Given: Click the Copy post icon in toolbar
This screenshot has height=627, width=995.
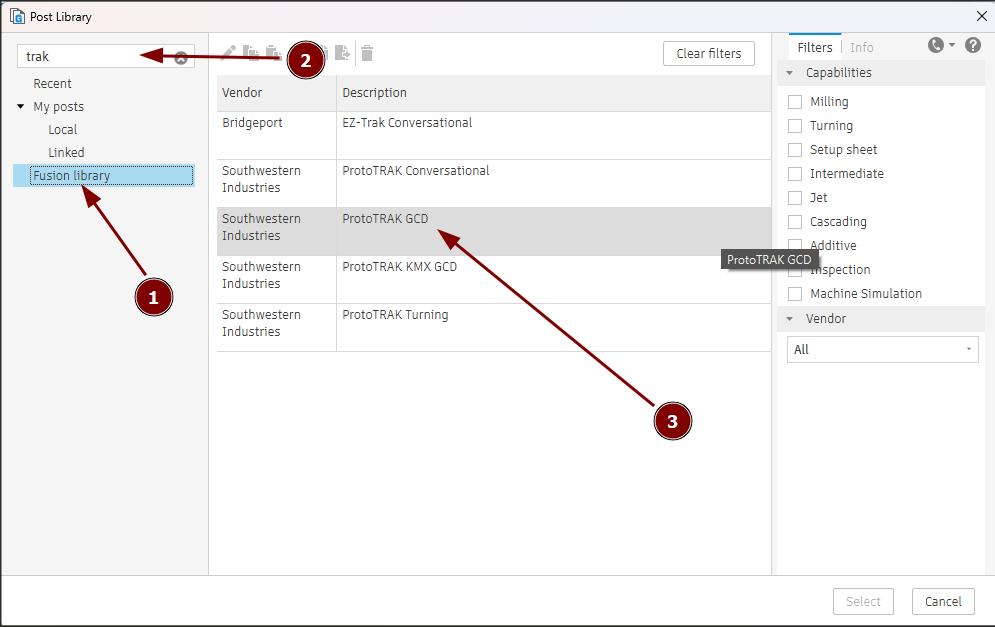Looking at the screenshot, I should coord(251,53).
